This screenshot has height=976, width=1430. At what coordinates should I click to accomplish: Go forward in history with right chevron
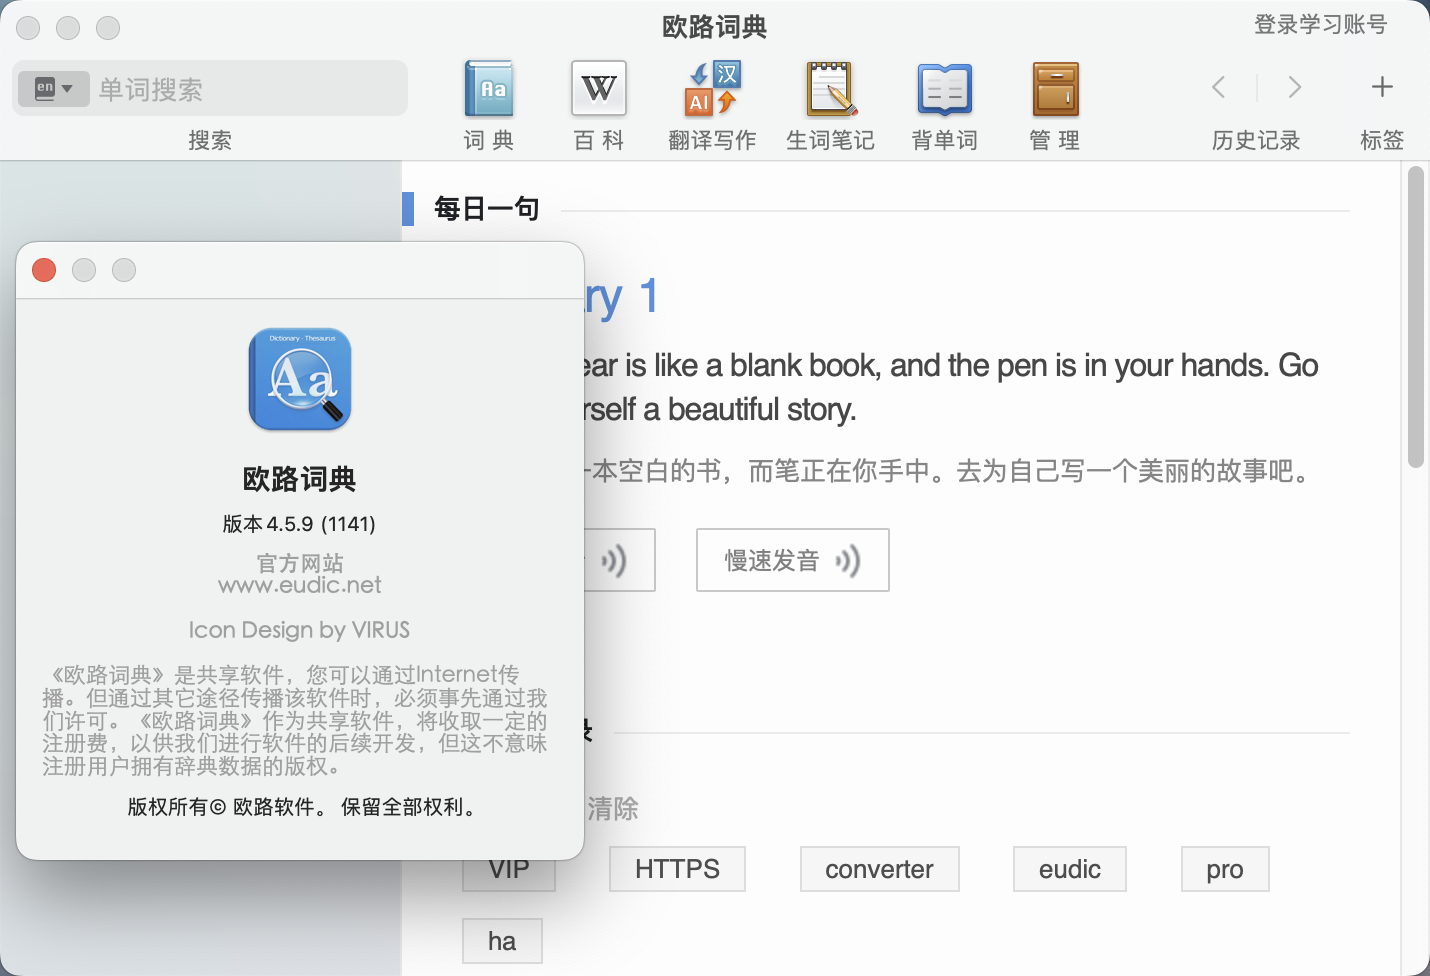tap(1295, 87)
